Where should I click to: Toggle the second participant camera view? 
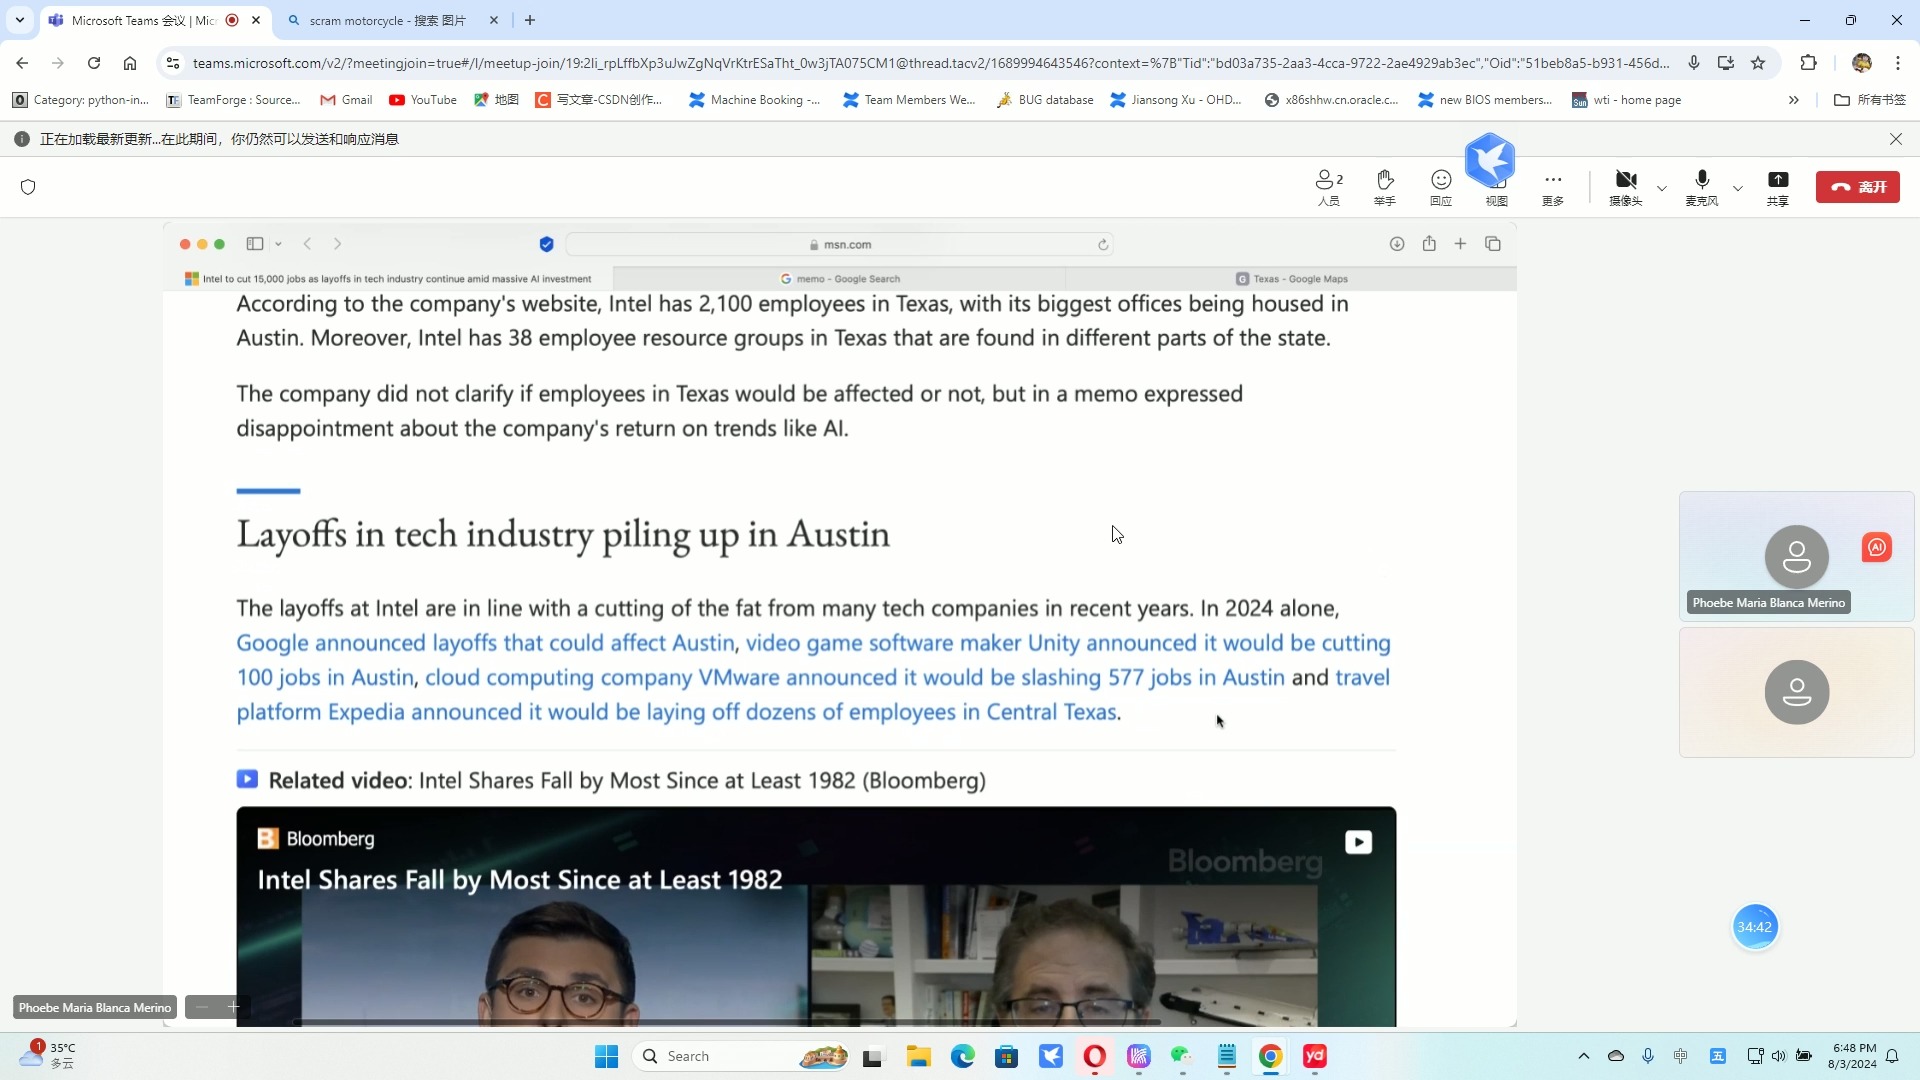click(1797, 692)
